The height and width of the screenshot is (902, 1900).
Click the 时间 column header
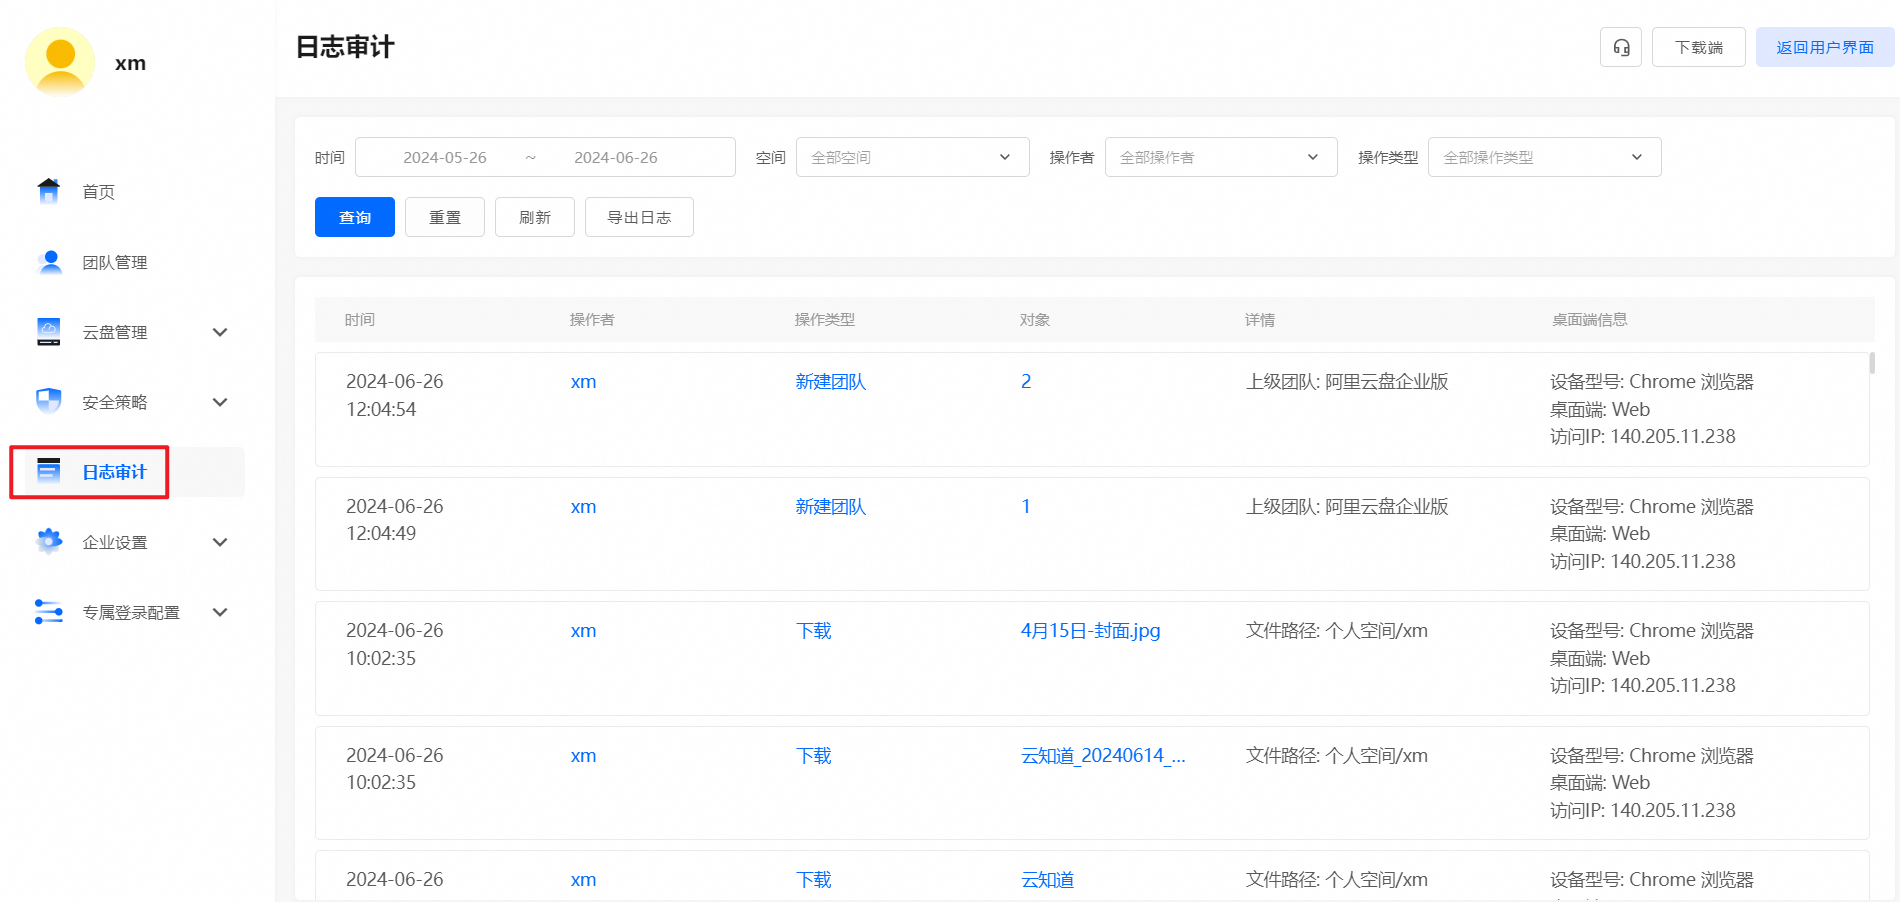tap(360, 320)
